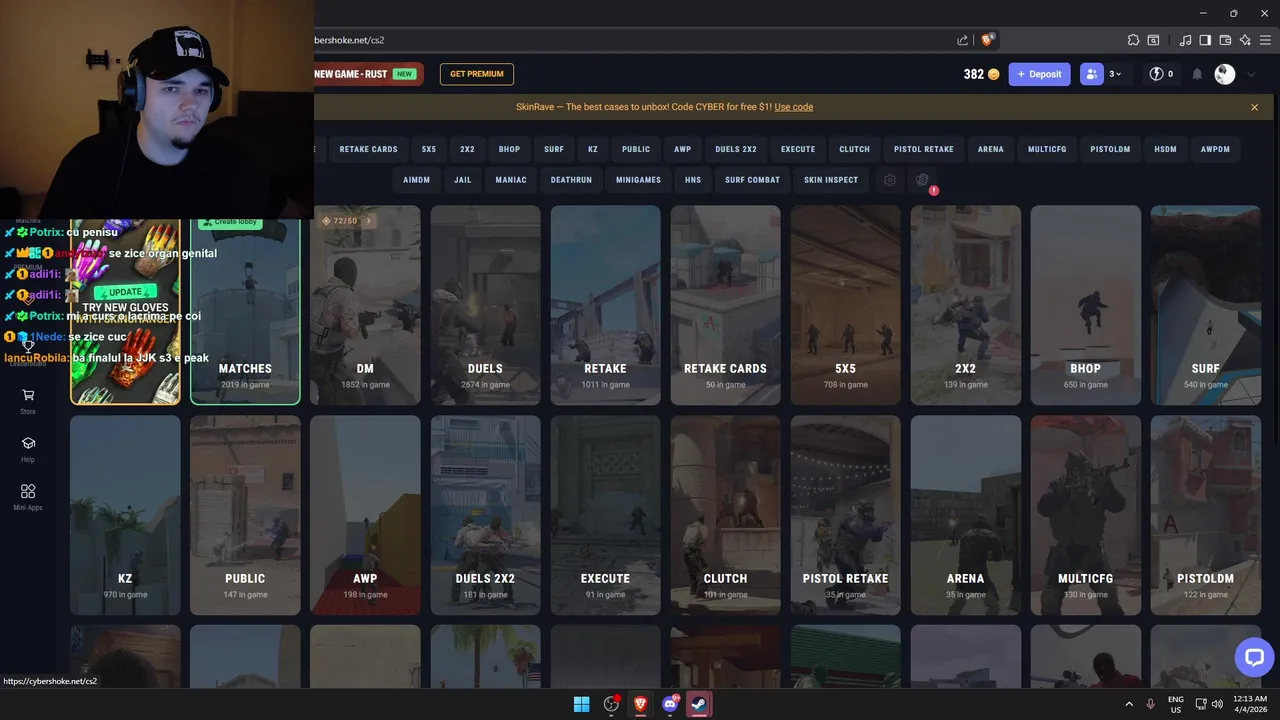
Task: Open the ARENA game mode card
Action: [x=965, y=515]
